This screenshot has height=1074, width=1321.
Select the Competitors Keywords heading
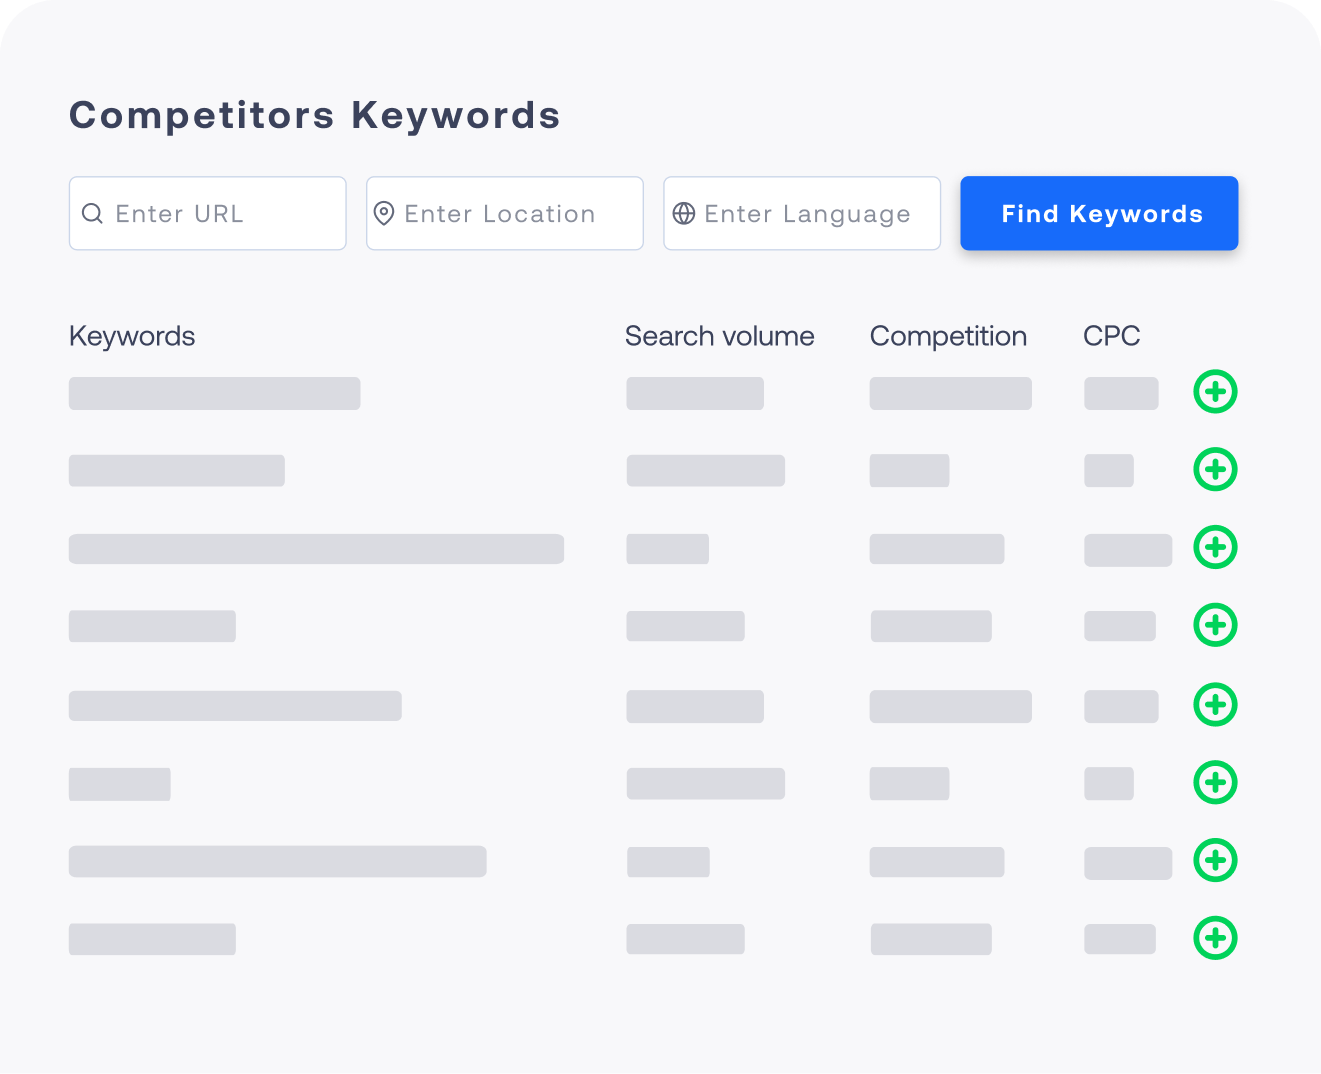coord(314,115)
